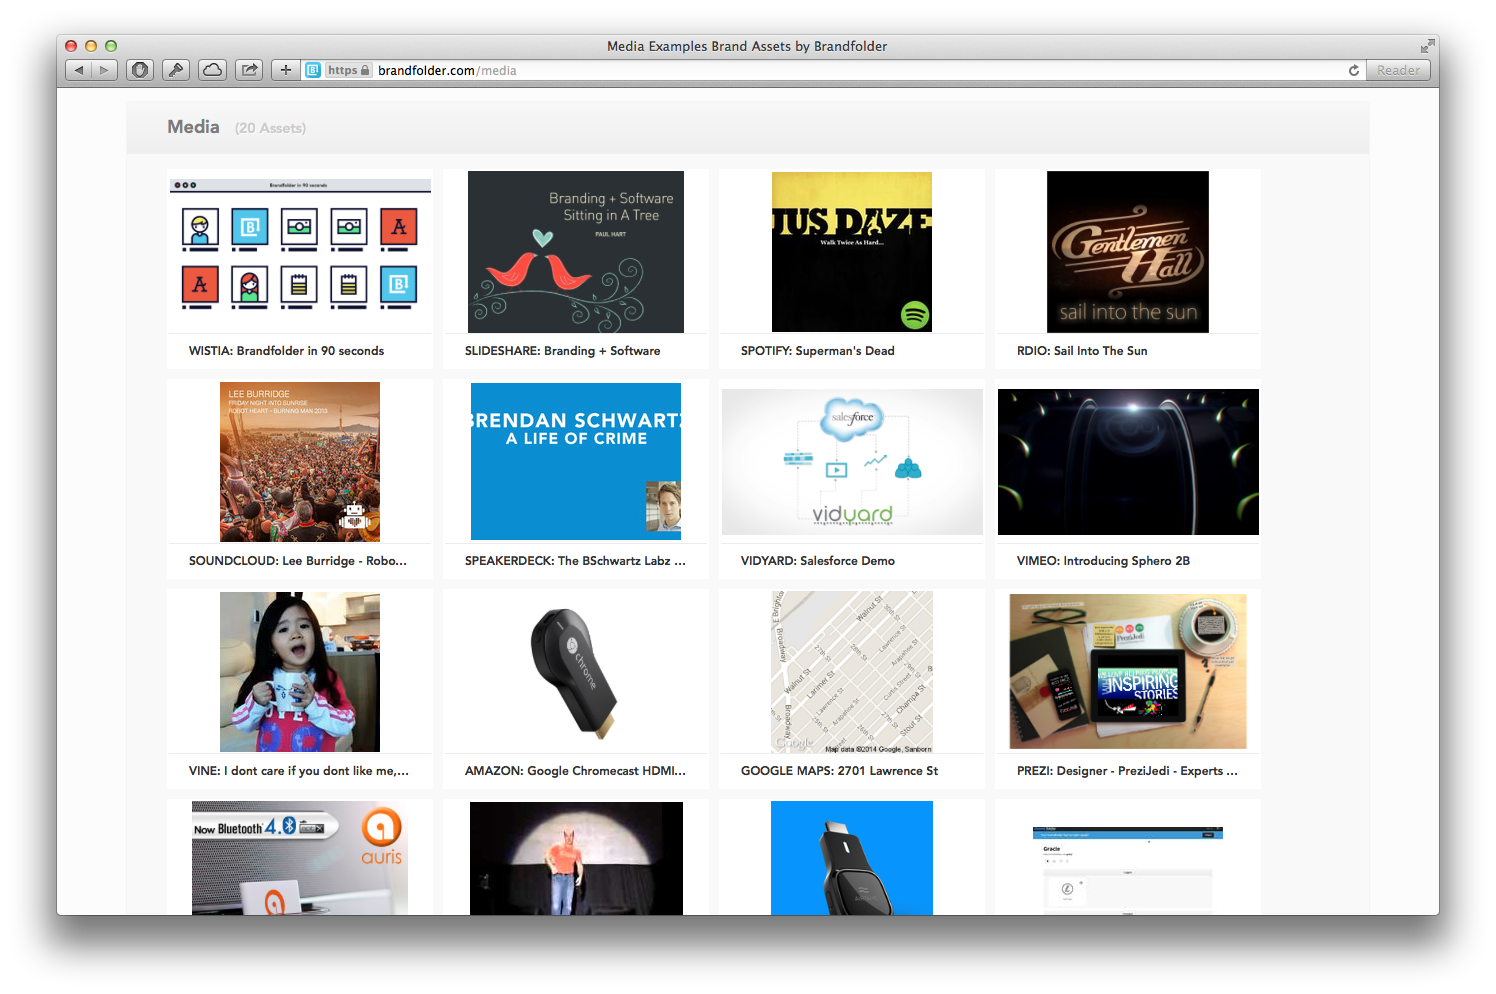Screen dimensions: 1496x994
Task: Click the brandfolder.com/media address field
Action: 835,70
